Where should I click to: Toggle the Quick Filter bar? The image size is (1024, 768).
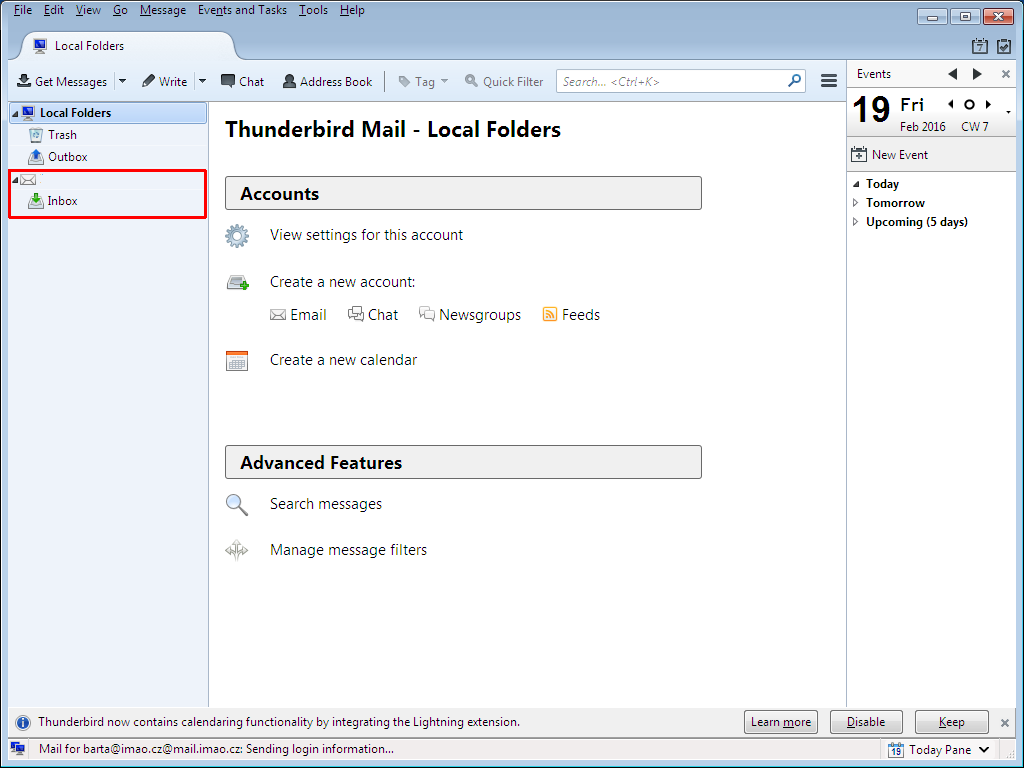504,81
